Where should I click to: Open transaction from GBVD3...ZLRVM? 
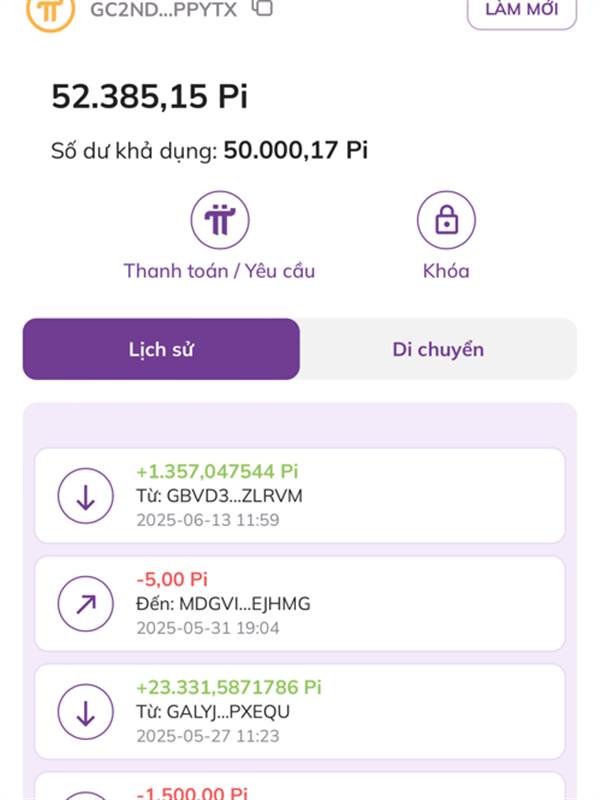pos(300,496)
